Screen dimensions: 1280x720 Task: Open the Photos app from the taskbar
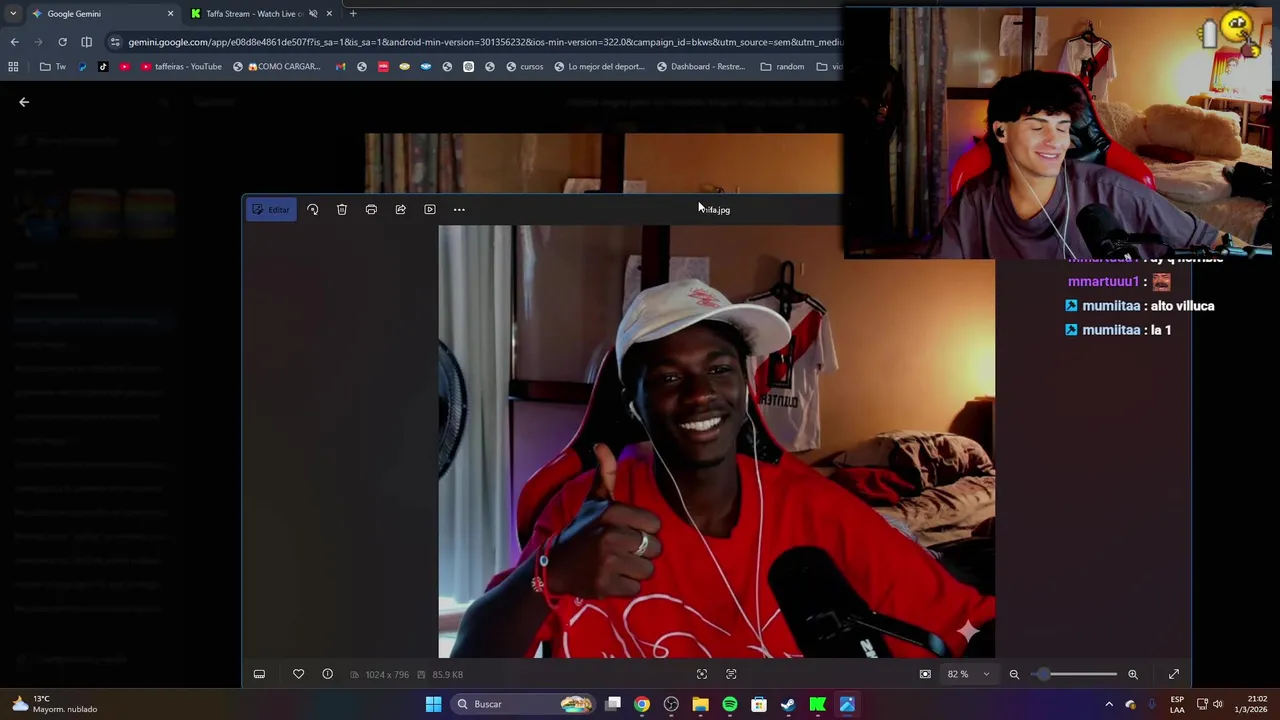[847, 704]
